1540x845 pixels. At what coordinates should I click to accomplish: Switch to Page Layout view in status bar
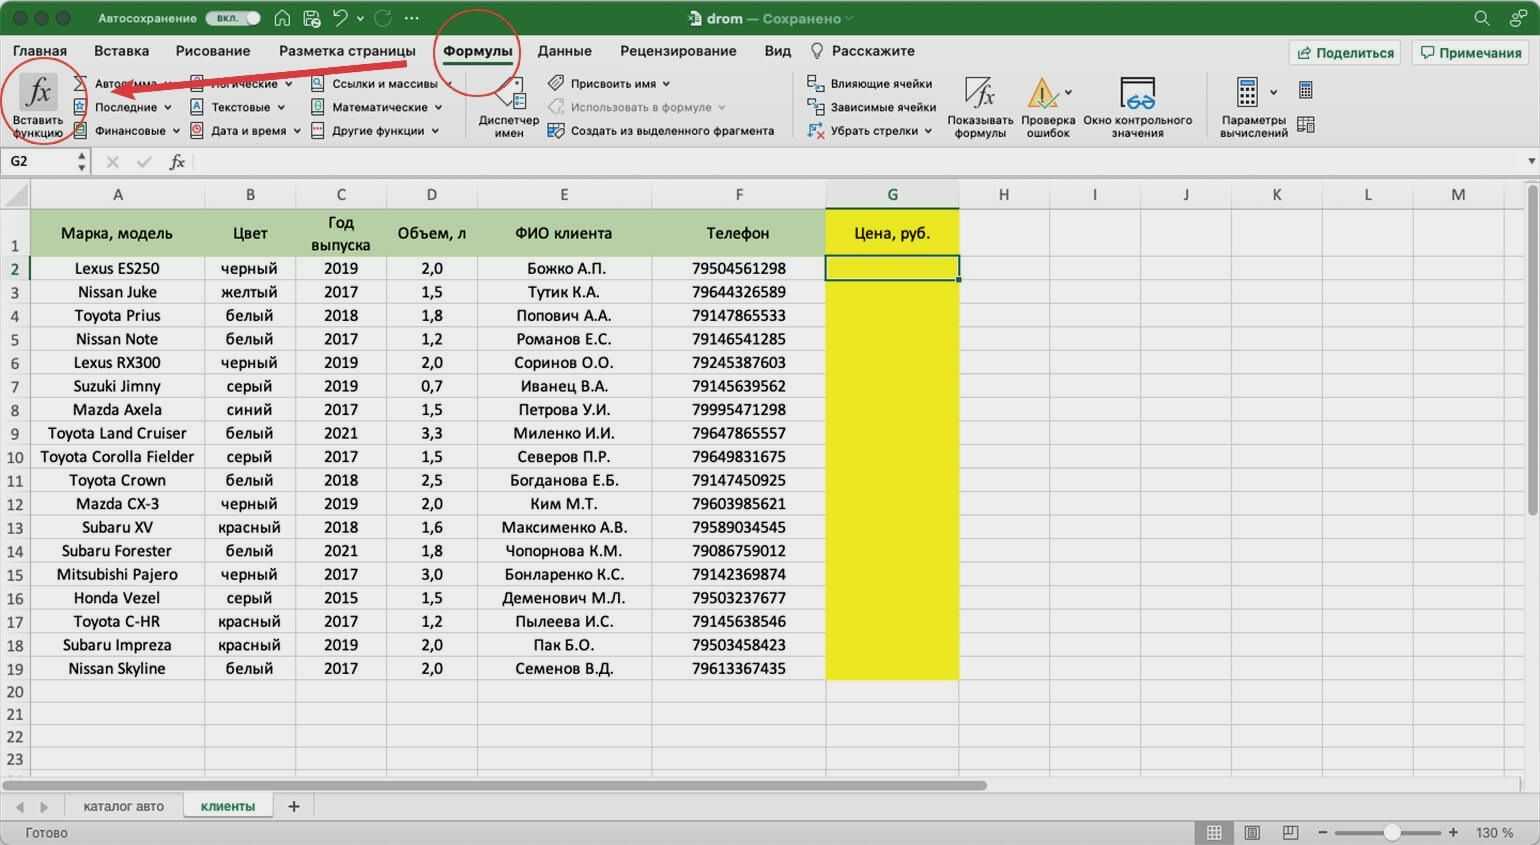pyautogui.click(x=1252, y=832)
